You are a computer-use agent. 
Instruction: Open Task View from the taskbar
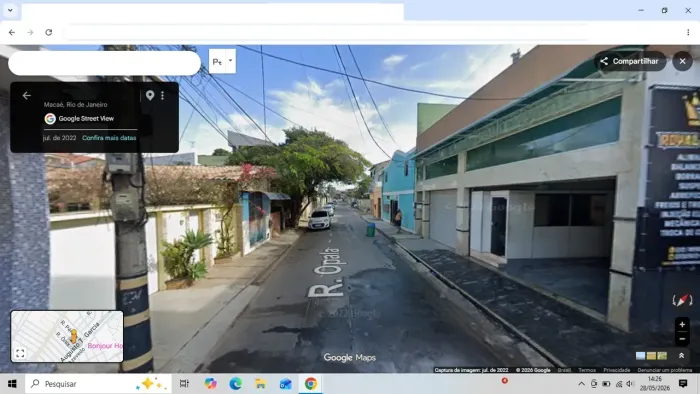click(184, 384)
